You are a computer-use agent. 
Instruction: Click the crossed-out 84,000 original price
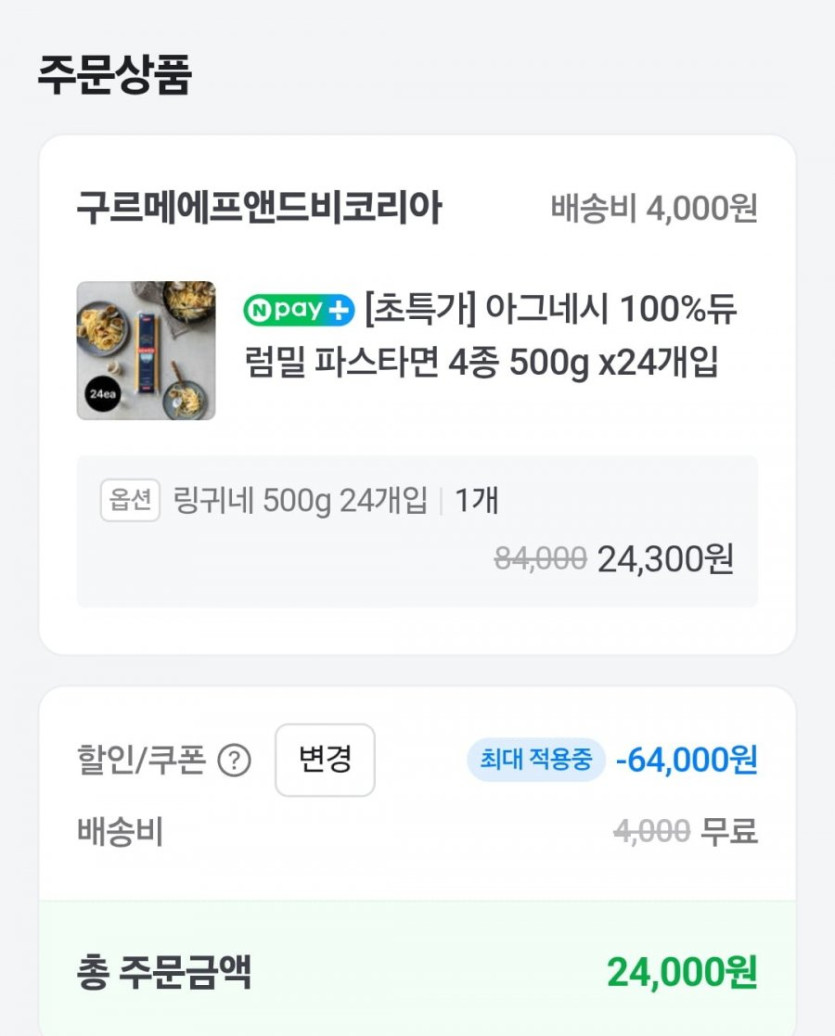coord(540,560)
